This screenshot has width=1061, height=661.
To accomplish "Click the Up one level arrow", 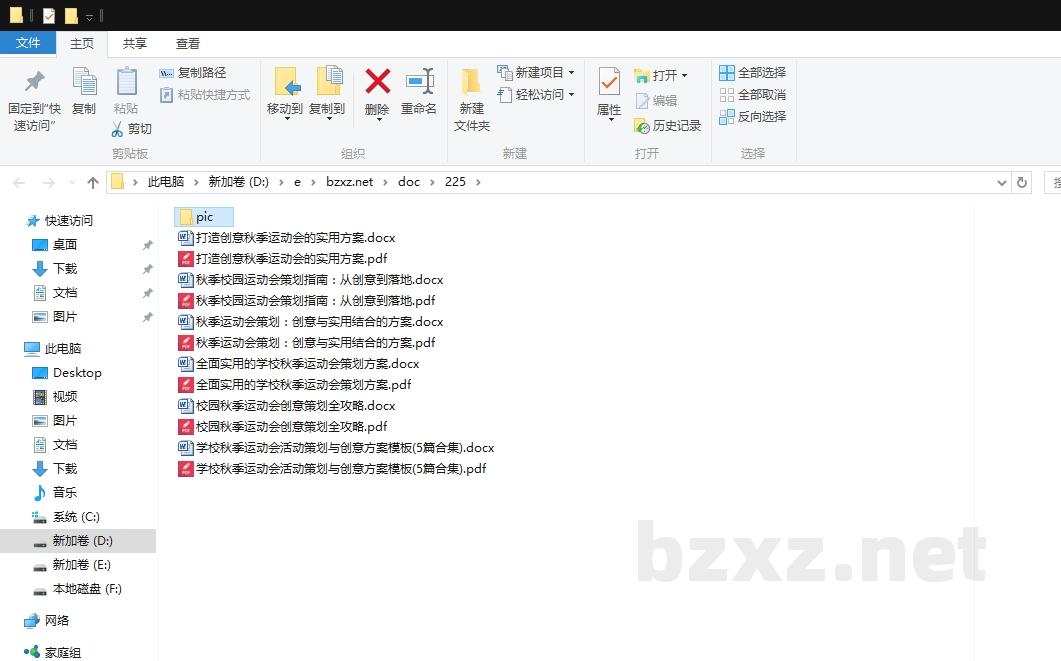I will 93,182.
